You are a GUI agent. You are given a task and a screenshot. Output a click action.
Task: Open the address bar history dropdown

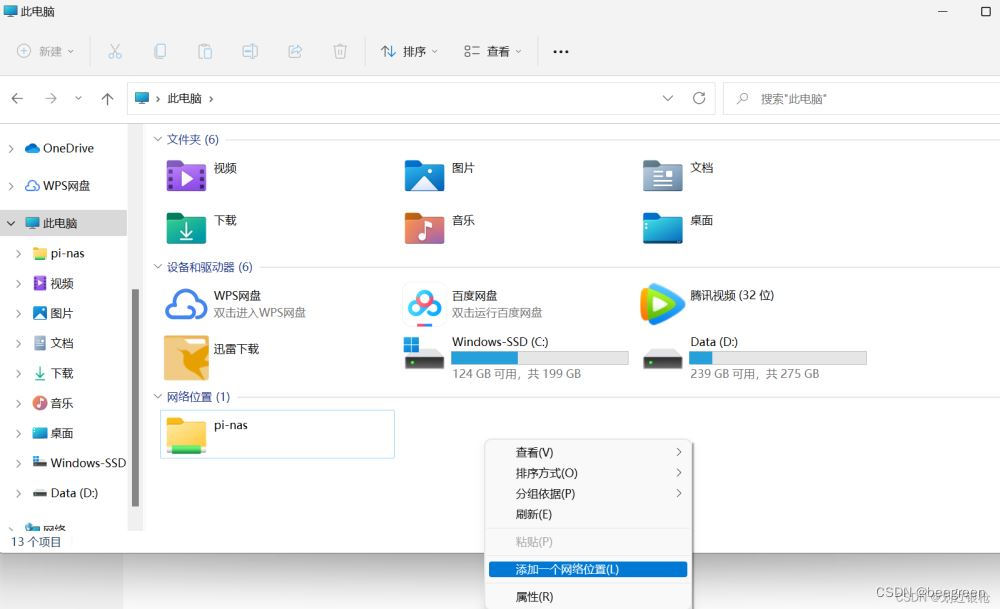point(668,98)
